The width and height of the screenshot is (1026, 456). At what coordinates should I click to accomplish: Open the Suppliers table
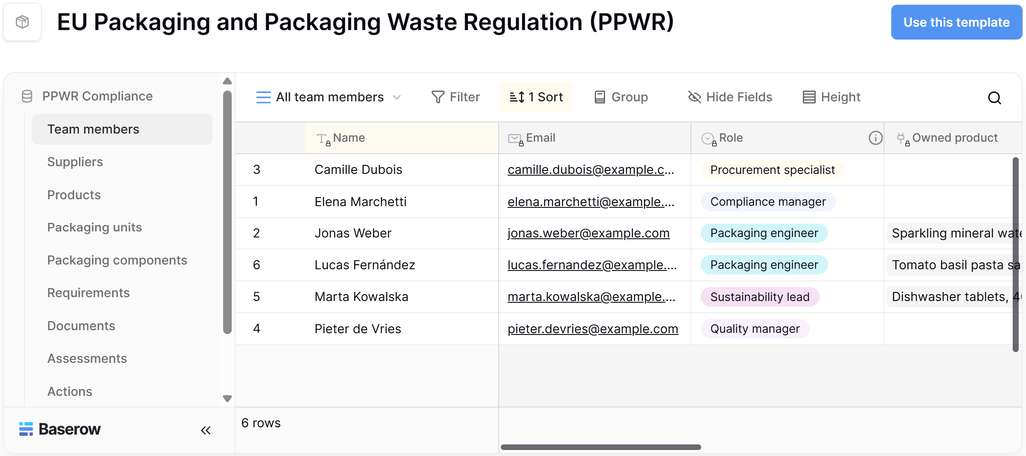coord(75,162)
